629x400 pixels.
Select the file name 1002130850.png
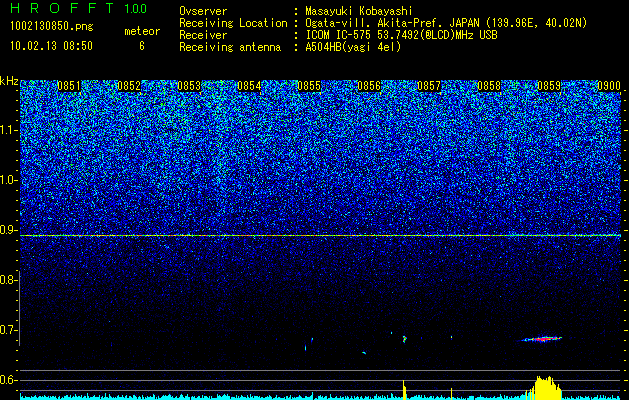coord(52,26)
